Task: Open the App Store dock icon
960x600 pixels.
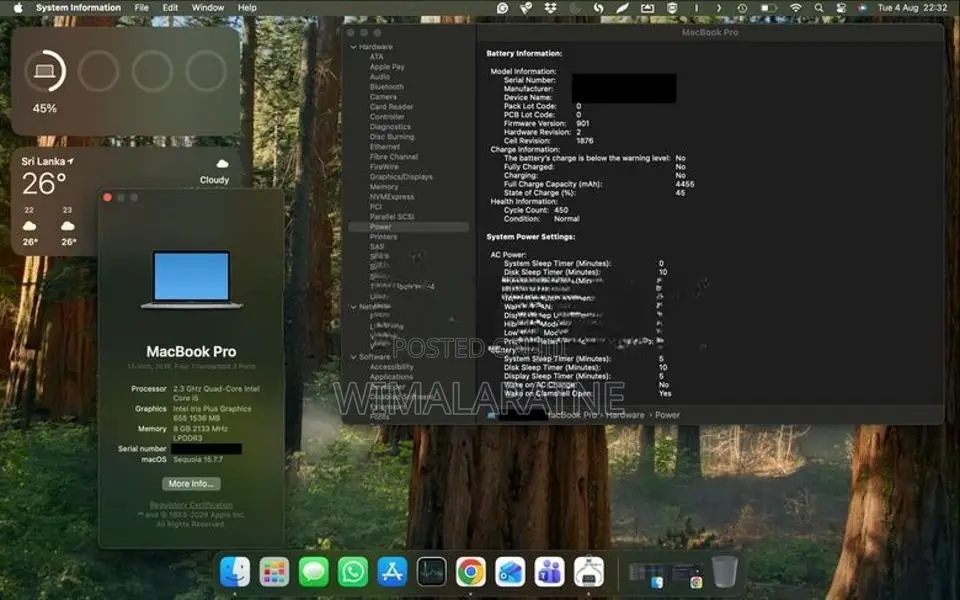Action: [x=392, y=571]
